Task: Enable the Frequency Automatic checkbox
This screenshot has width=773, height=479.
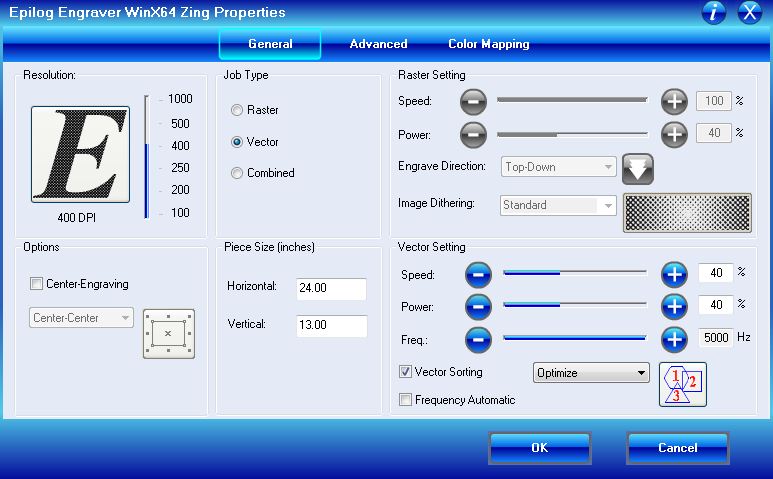Action: [x=405, y=399]
